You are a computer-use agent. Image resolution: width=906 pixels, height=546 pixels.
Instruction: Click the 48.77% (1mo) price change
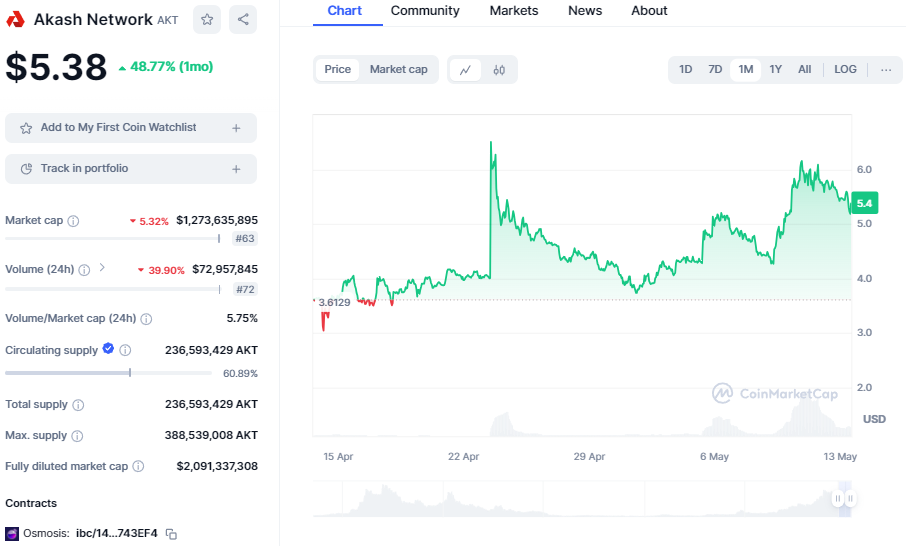(x=166, y=67)
